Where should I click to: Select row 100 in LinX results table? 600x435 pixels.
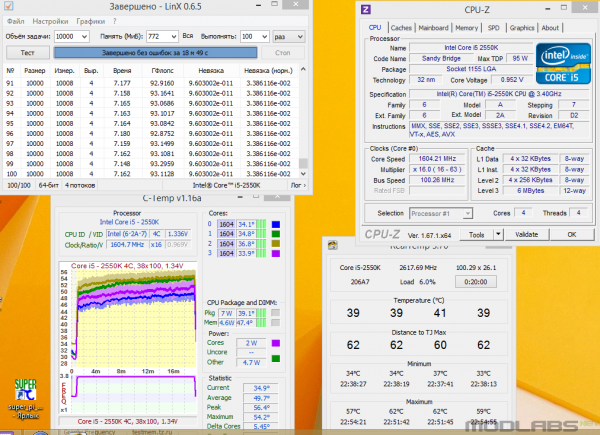tap(151, 174)
